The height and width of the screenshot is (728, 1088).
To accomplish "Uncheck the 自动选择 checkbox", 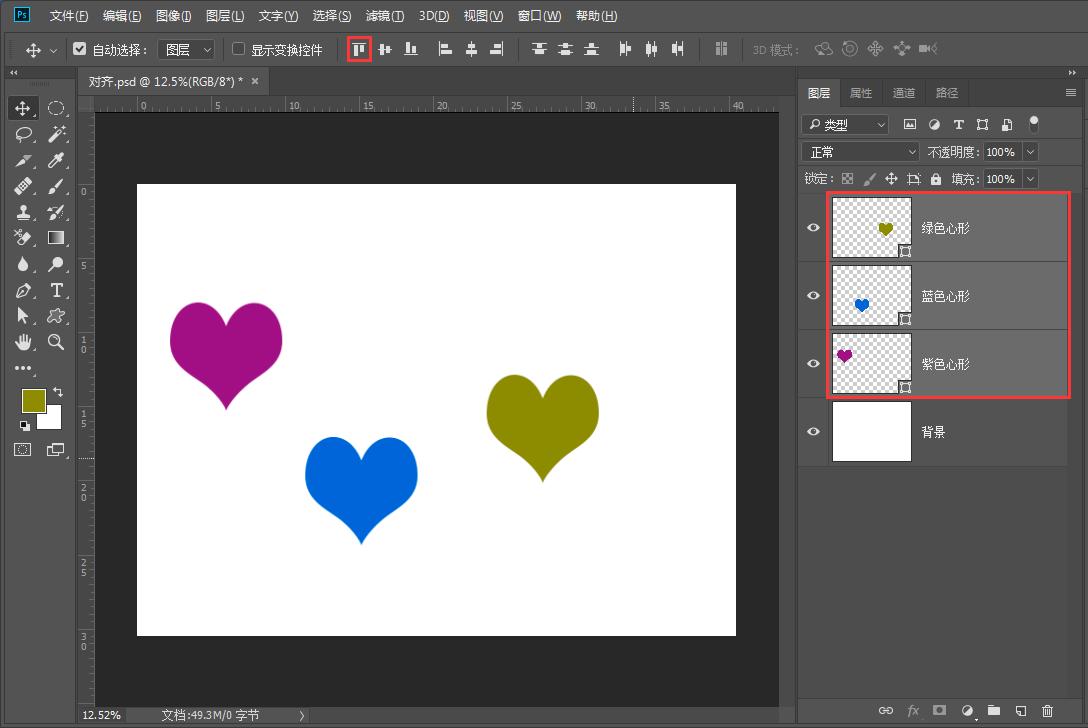I will click(x=80, y=48).
